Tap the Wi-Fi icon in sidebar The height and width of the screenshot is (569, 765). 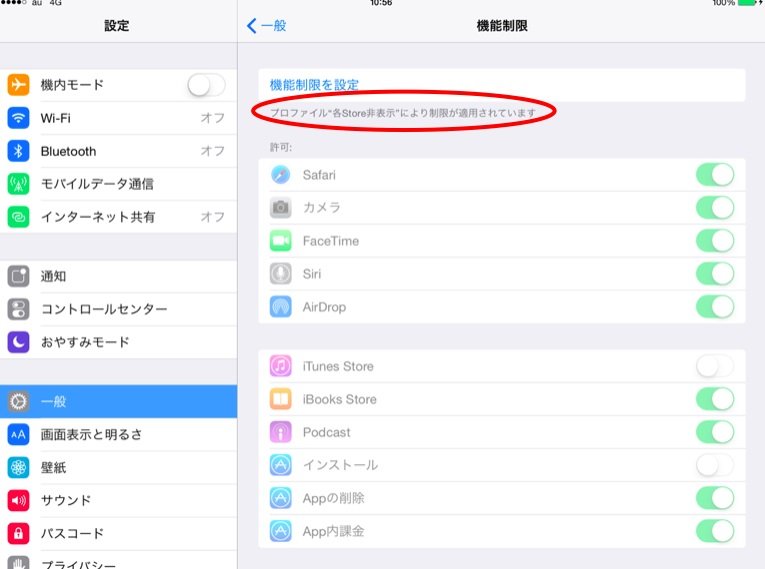tap(18, 118)
